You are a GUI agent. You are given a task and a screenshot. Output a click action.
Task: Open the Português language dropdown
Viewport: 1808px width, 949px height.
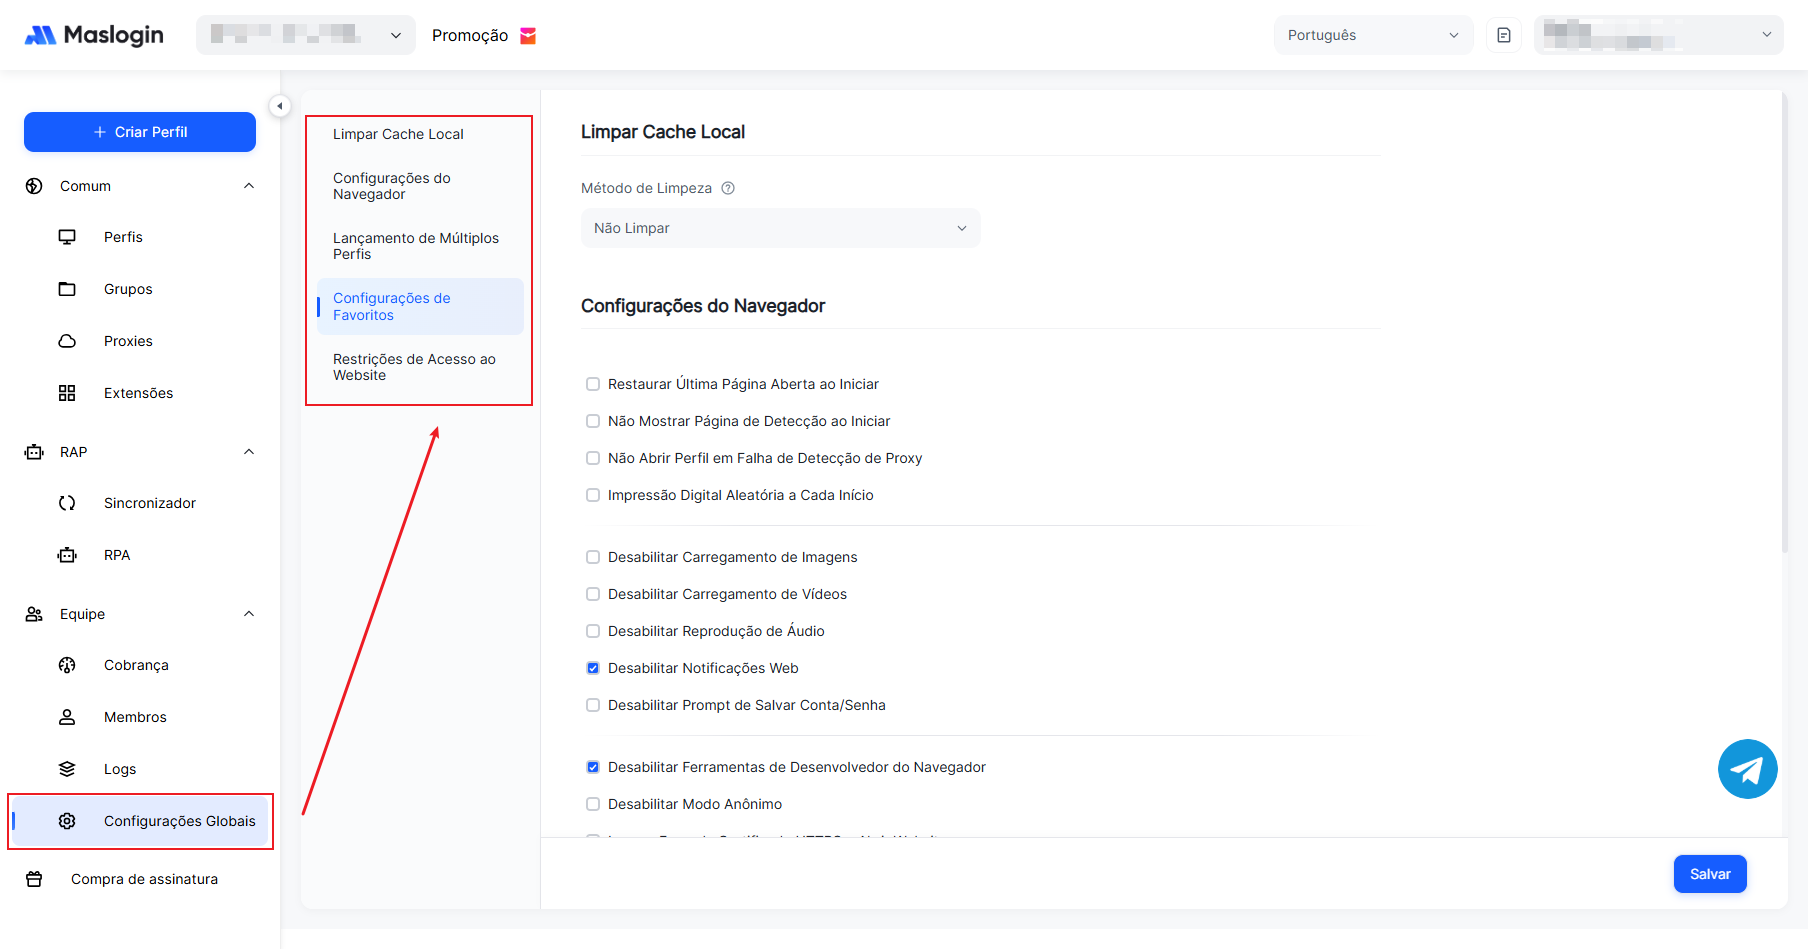[x=1372, y=35]
